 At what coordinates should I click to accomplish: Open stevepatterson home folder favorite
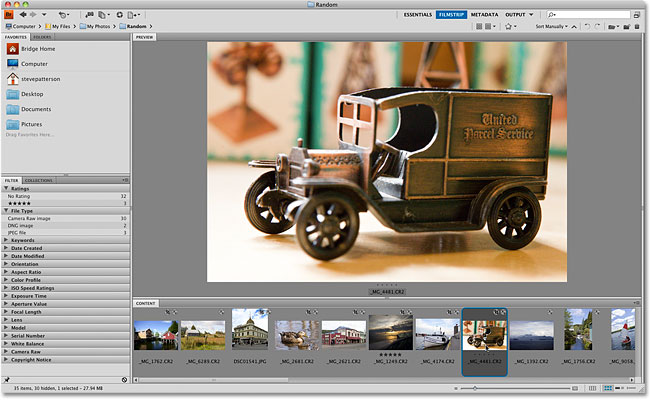tap(34, 79)
